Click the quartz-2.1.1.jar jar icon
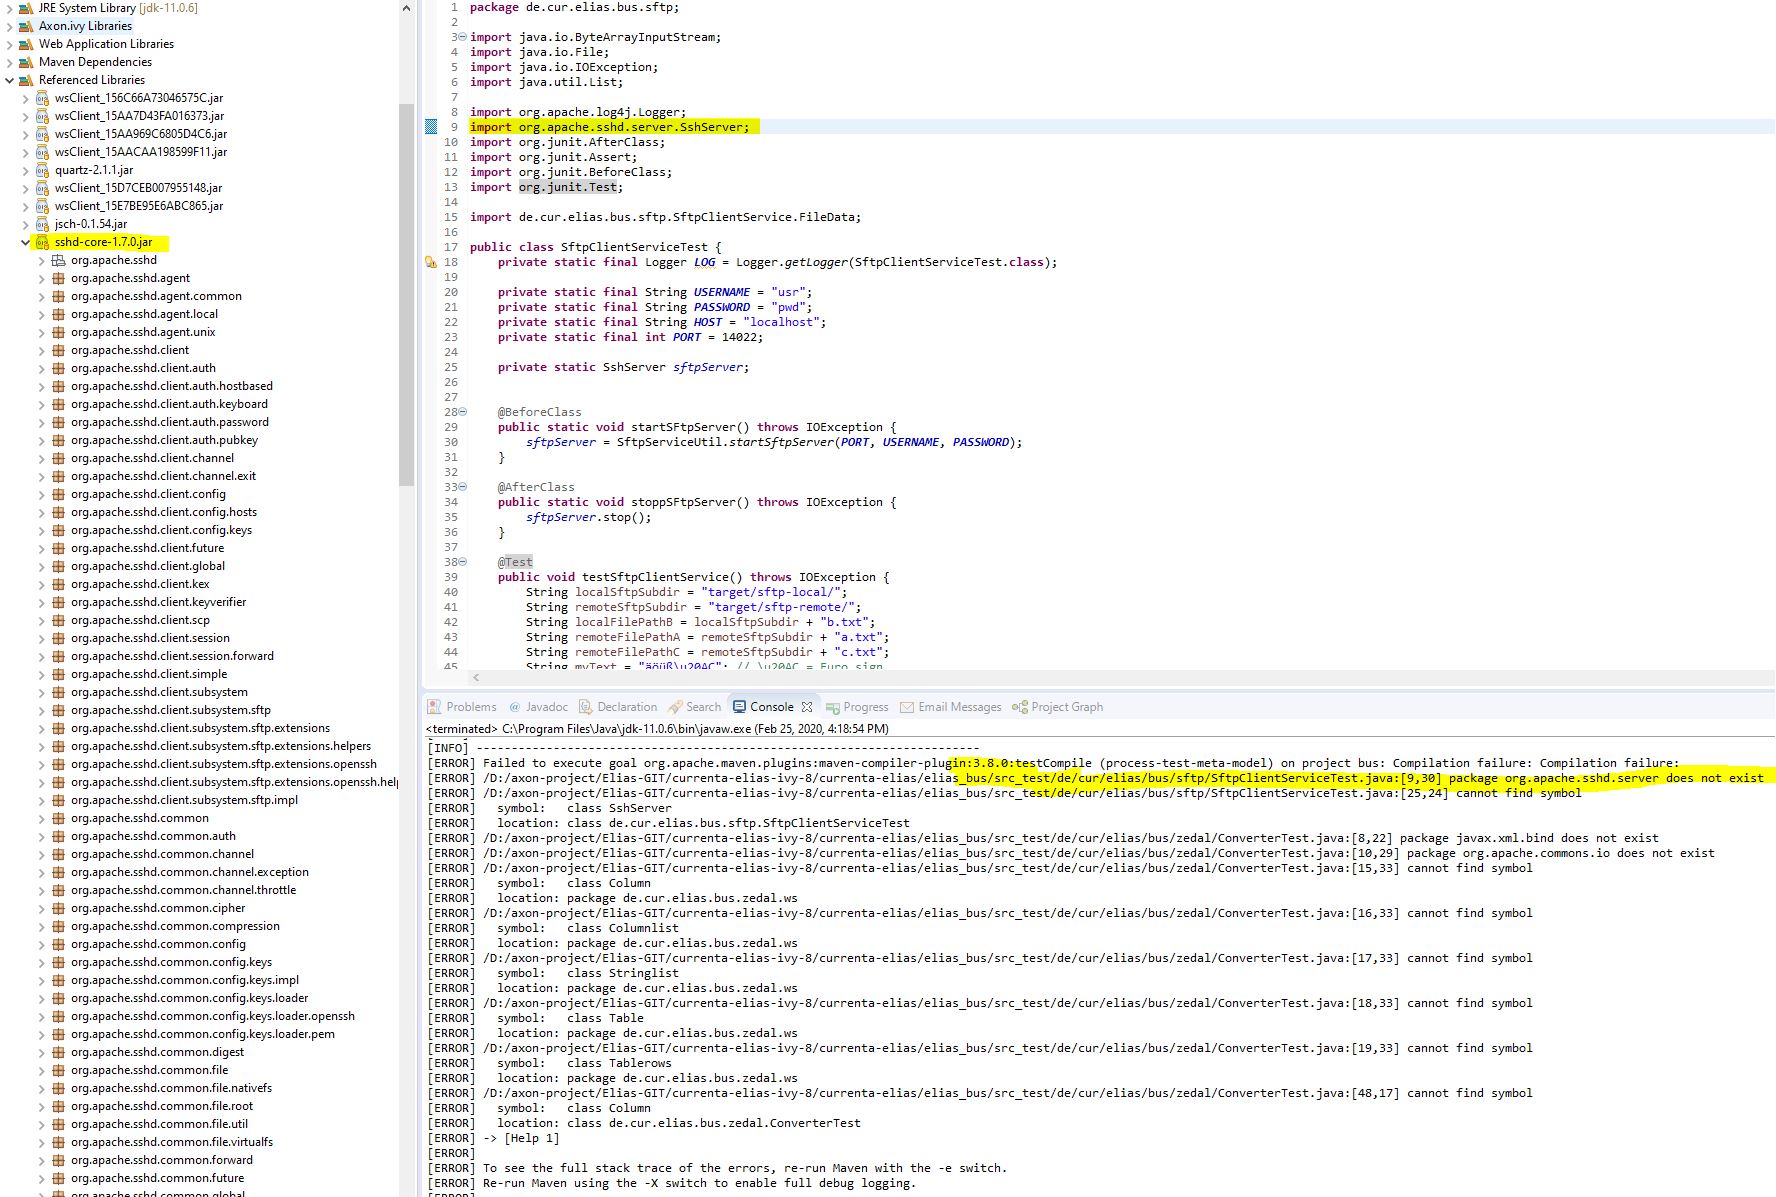Screen dimensions: 1776x1197 point(43,170)
